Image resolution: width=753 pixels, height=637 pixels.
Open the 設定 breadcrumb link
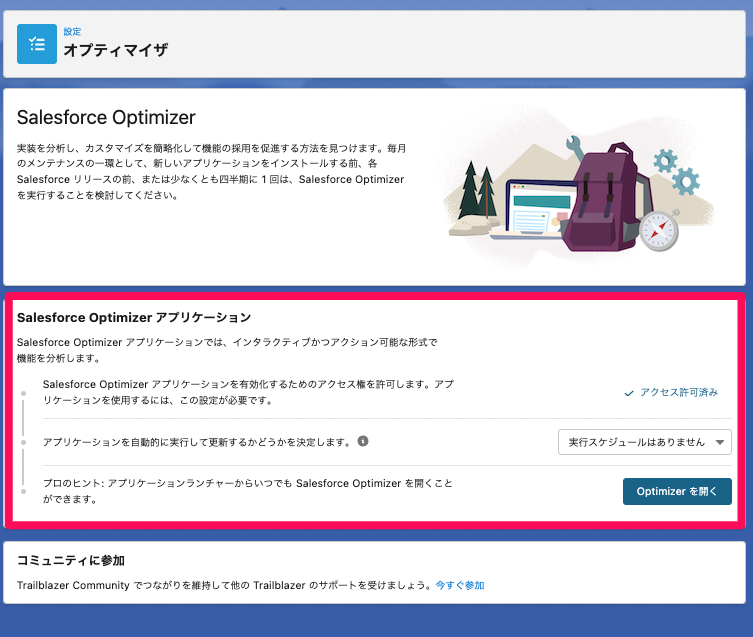click(x=73, y=32)
